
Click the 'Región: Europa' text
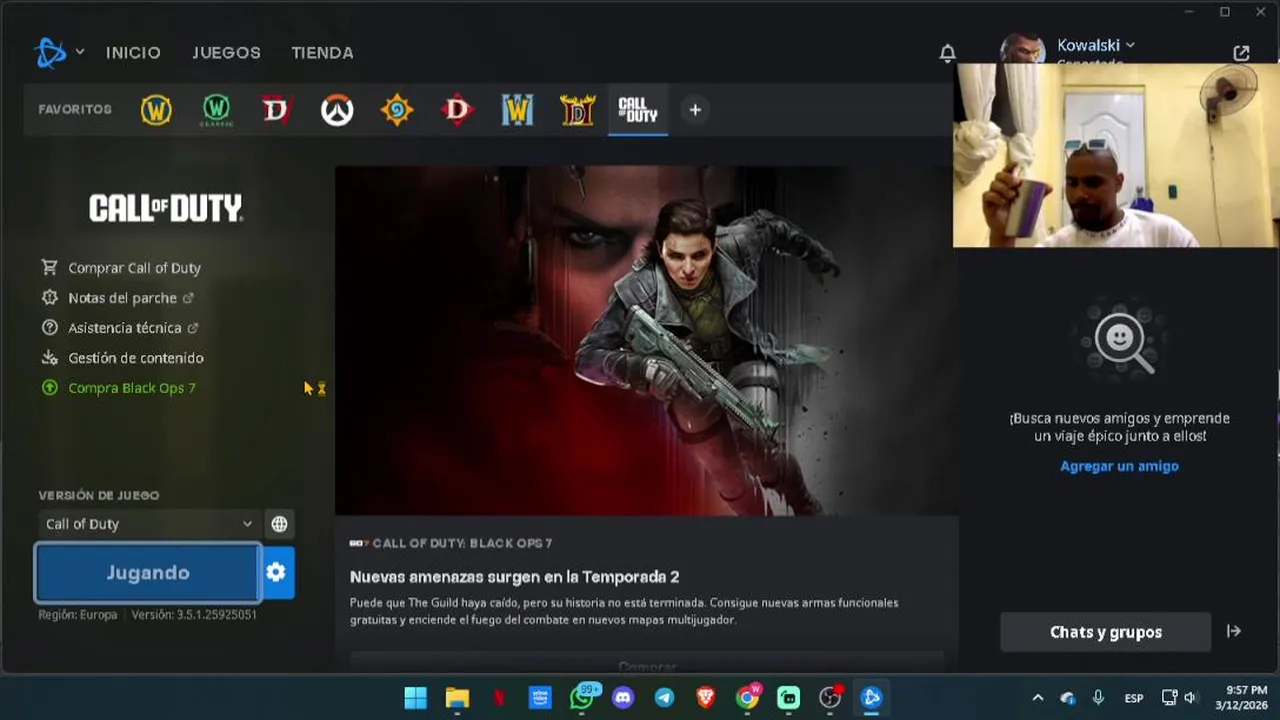(x=78, y=615)
